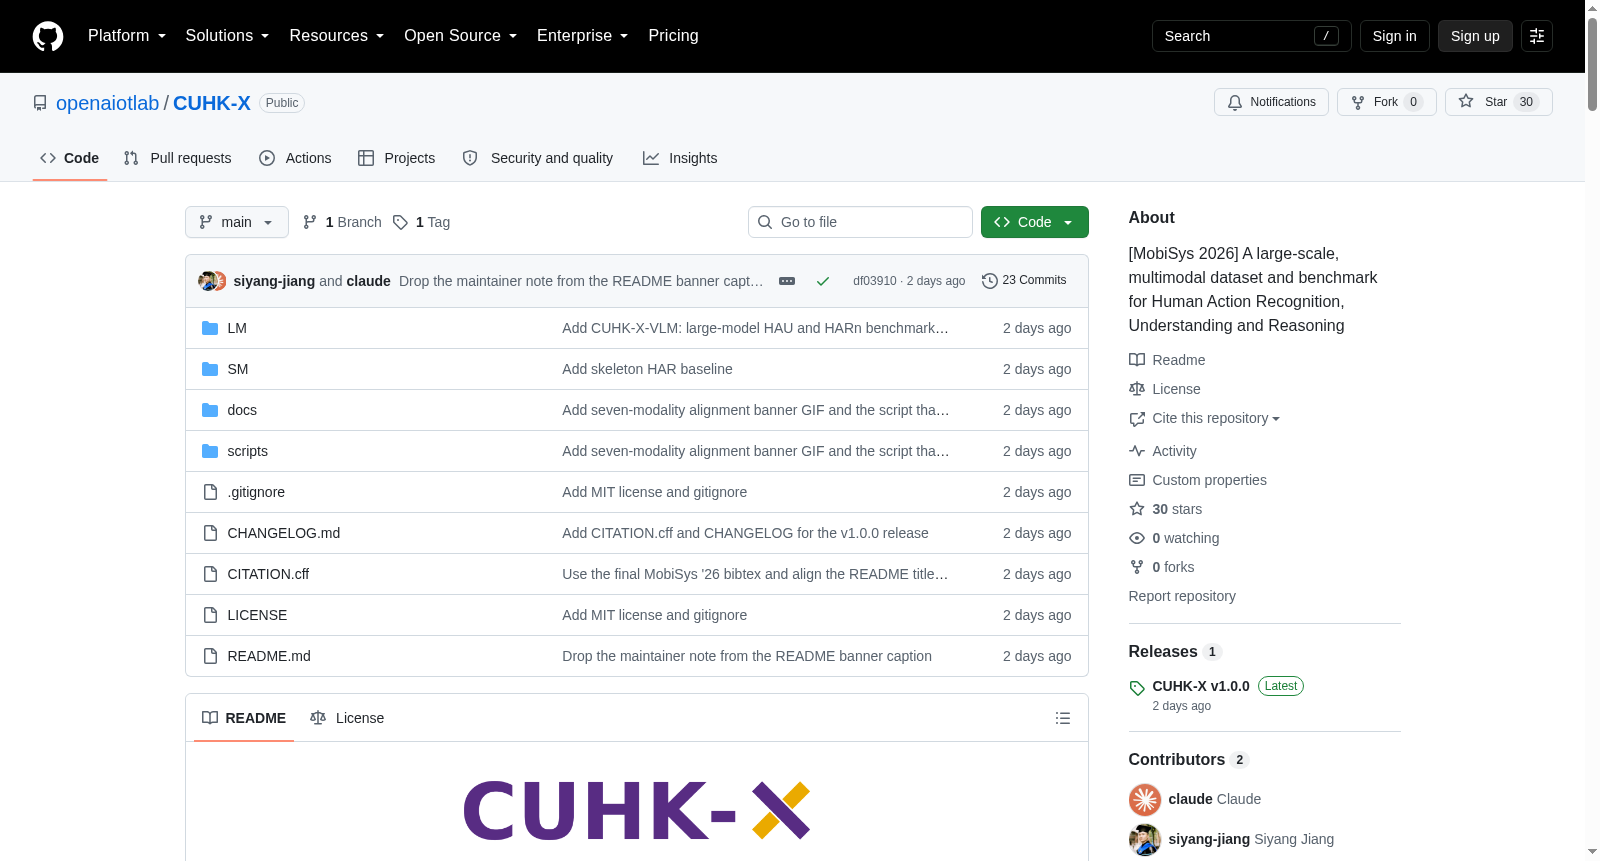Click the CHANGELOG.md file icon
This screenshot has height=861, width=1600.
(210, 533)
